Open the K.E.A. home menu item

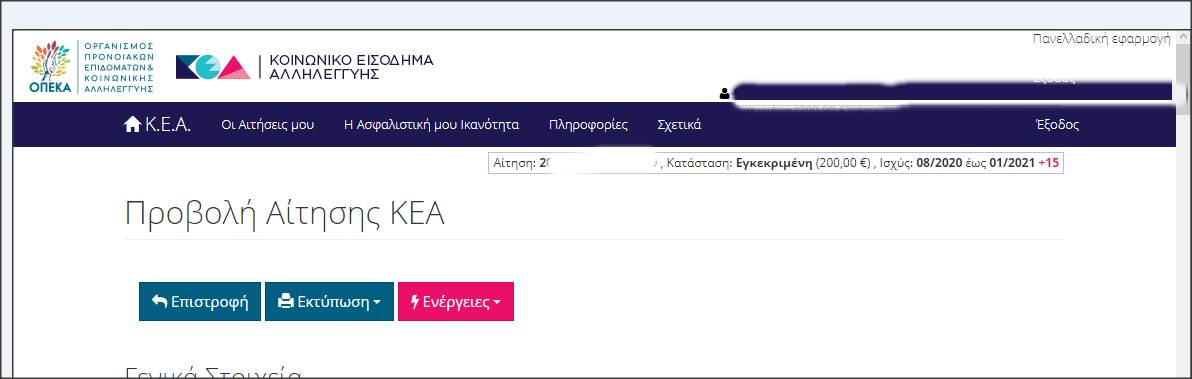point(157,125)
